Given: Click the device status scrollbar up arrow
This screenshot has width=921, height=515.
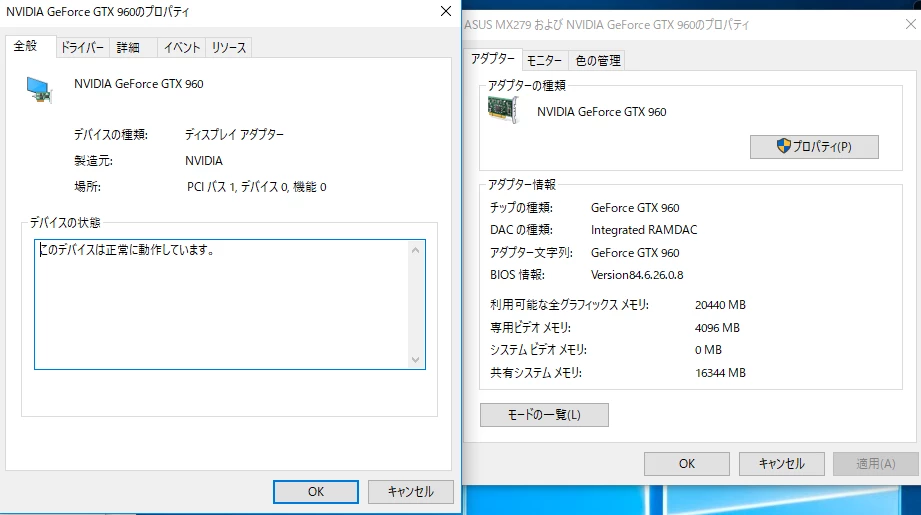Looking at the screenshot, I should pos(415,250).
